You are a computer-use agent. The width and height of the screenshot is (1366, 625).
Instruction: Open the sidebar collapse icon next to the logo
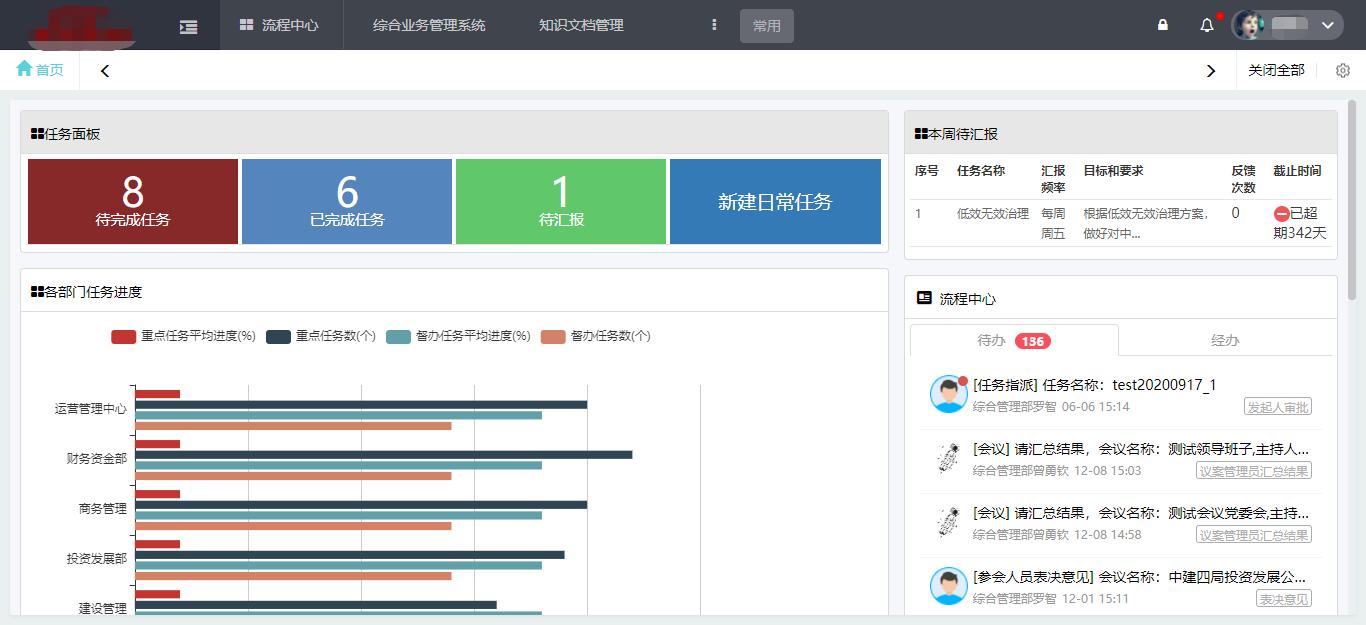[188, 25]
